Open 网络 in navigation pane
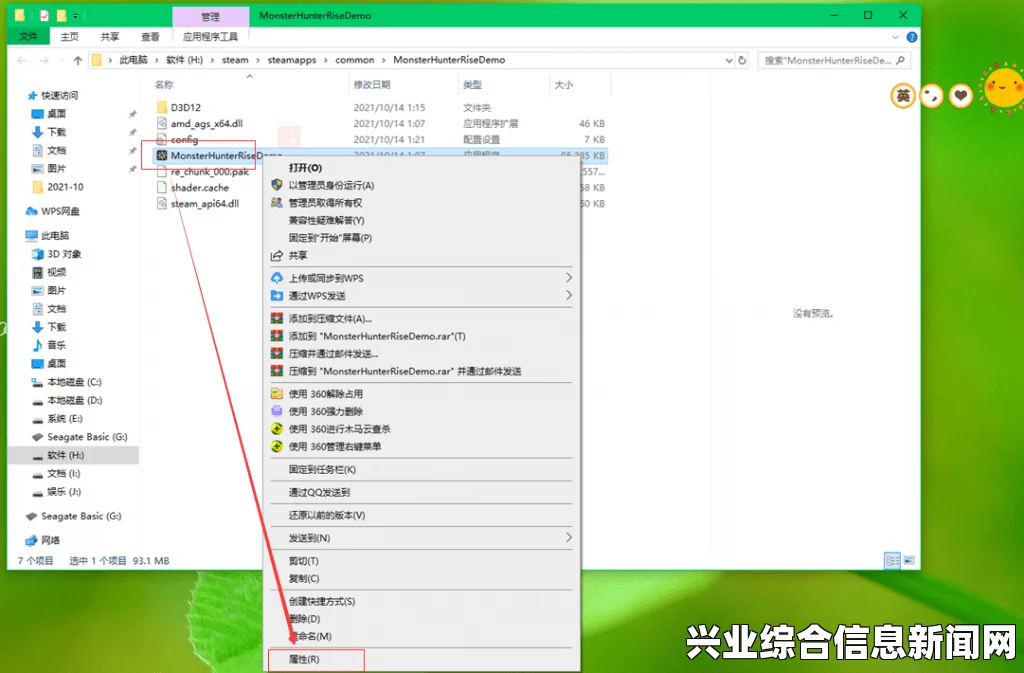 pos(50,540)
